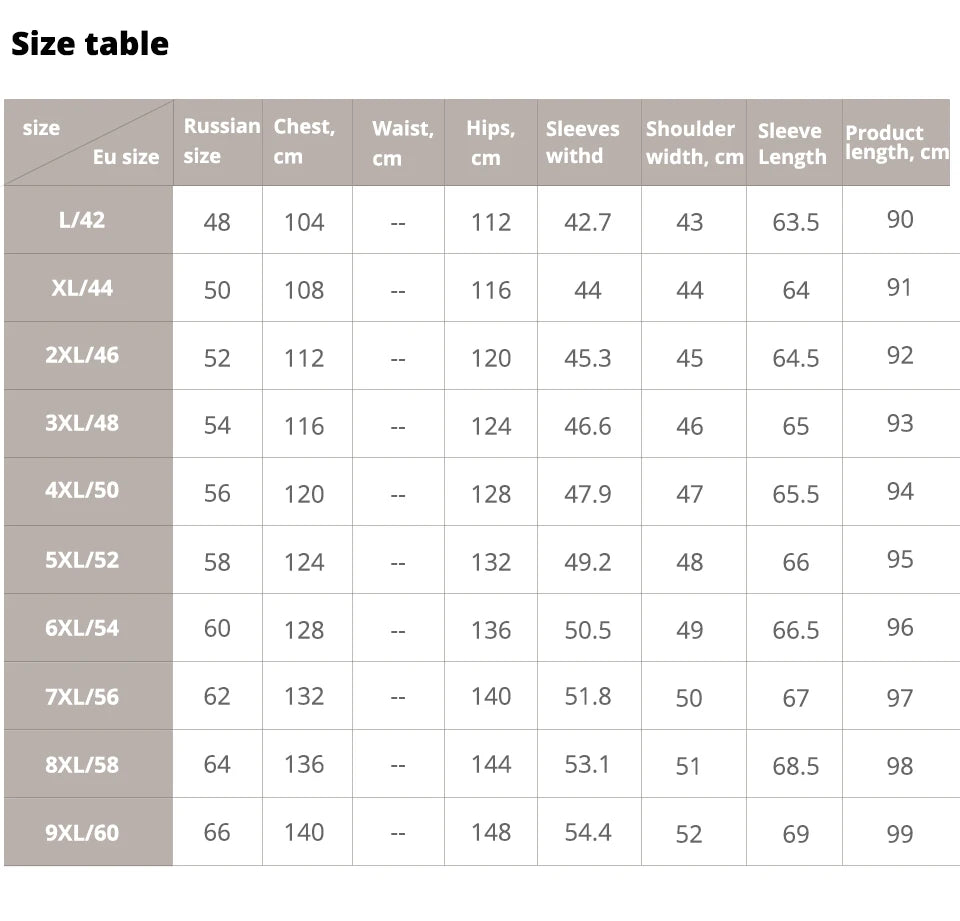
Task: Select the "Chest, cm" column header
Action: coord(304,141)
